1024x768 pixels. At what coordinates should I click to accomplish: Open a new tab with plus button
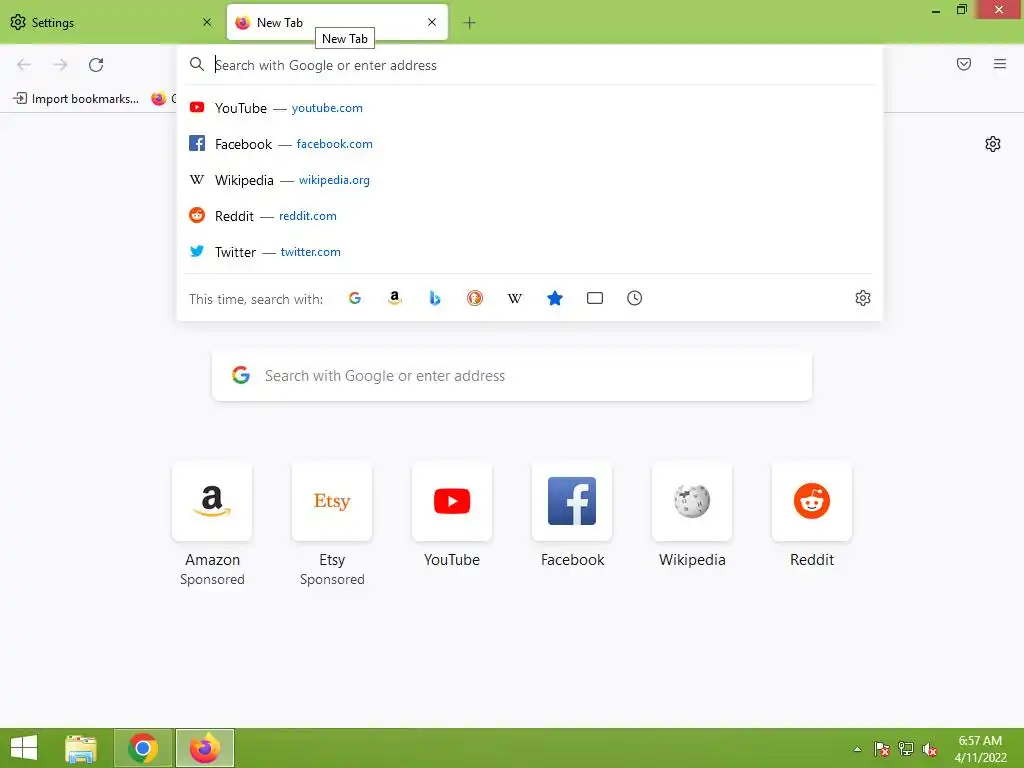tap(469, 23)
